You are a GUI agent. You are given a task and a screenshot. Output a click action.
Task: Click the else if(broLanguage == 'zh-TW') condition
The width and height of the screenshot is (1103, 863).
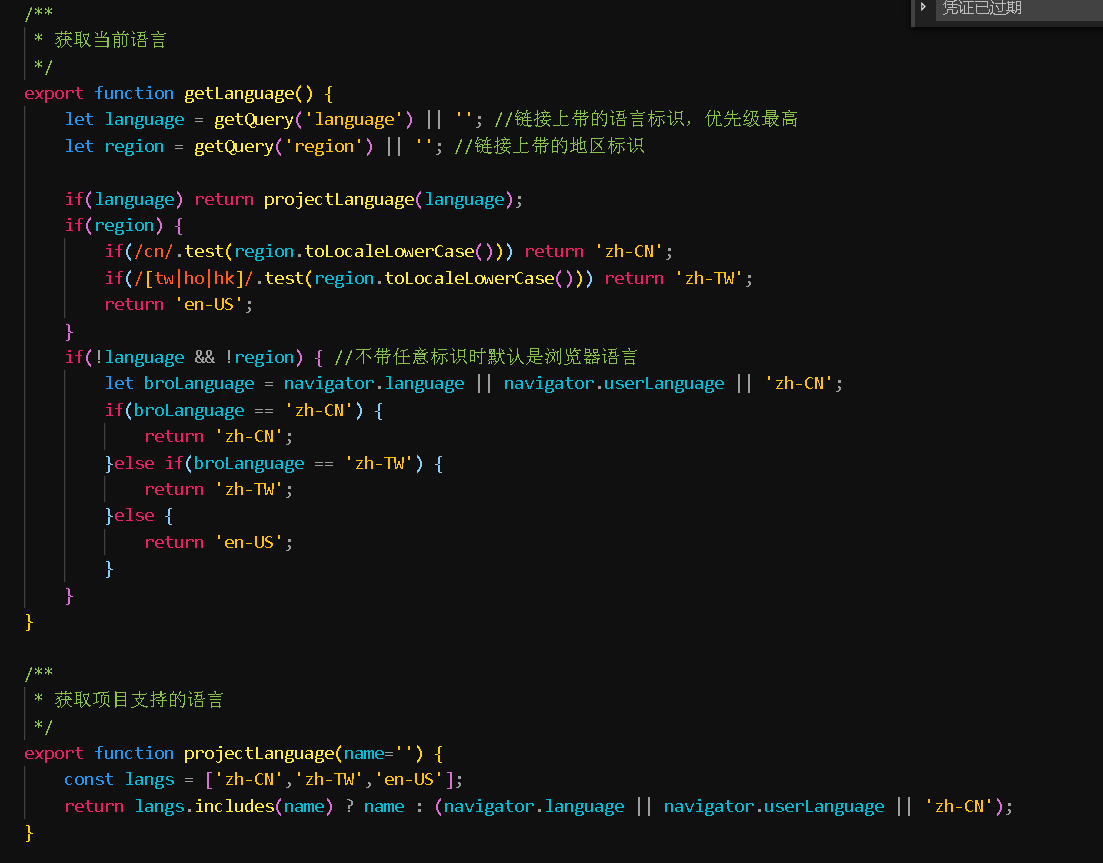(269, 464)
